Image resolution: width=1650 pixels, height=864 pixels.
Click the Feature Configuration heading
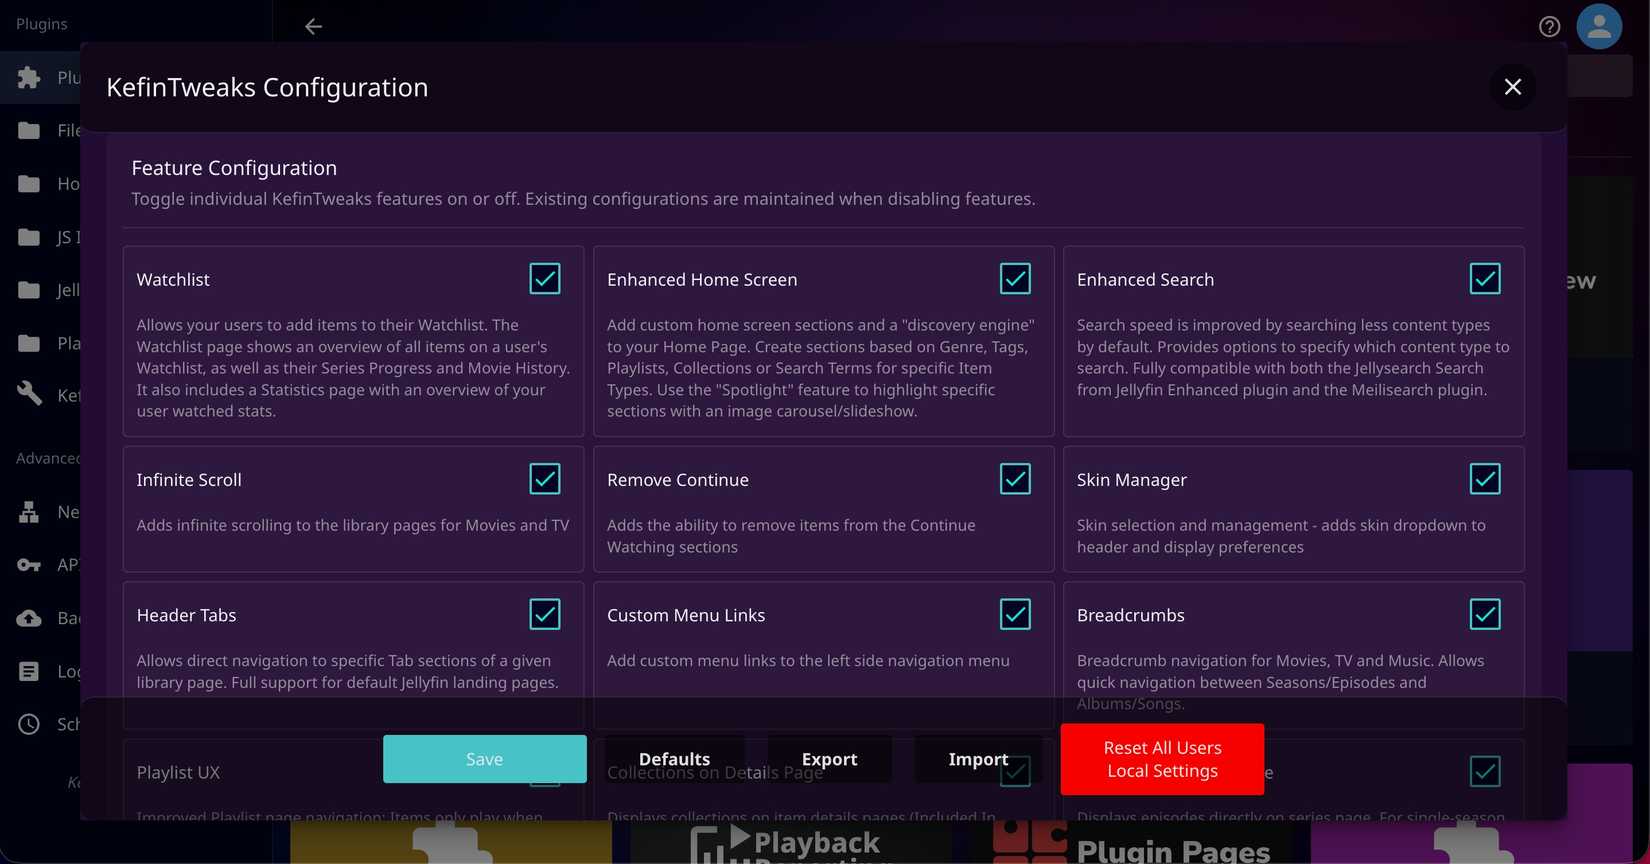coord(234,168)
